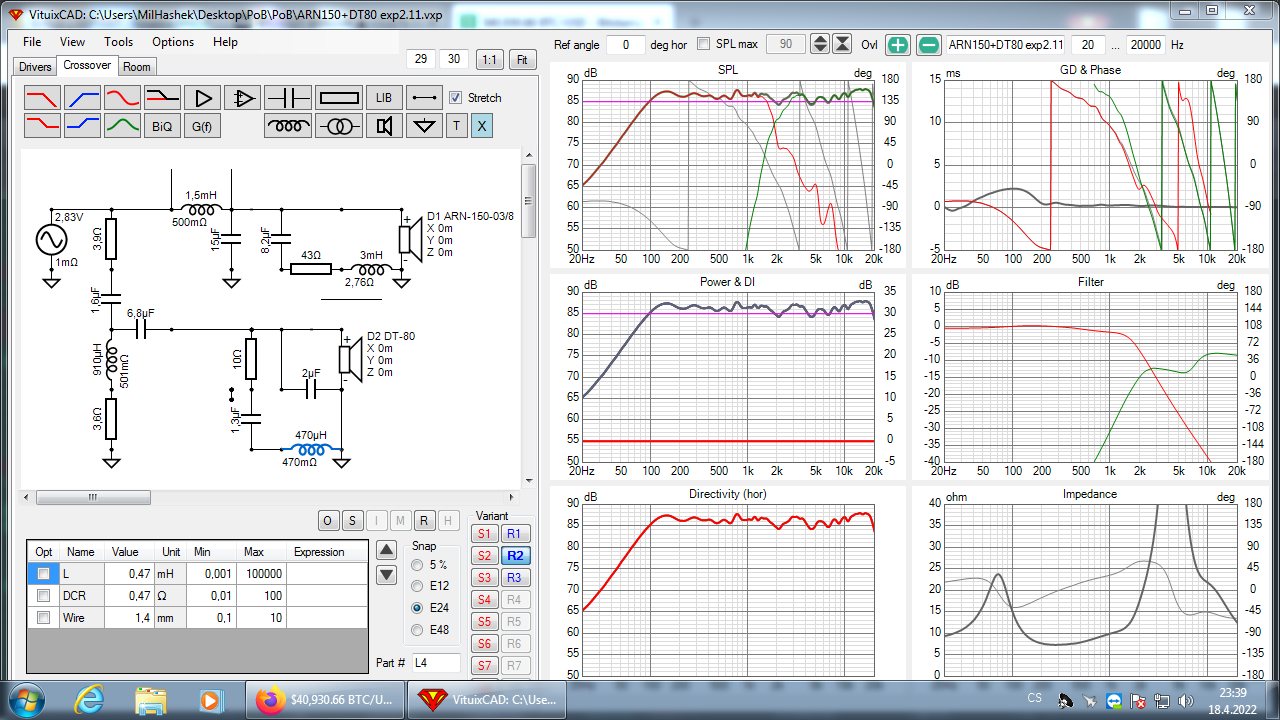This screenshot has height=720, width=1280.
Task: Open the Tools menu
Action: (x=118, y=42)
